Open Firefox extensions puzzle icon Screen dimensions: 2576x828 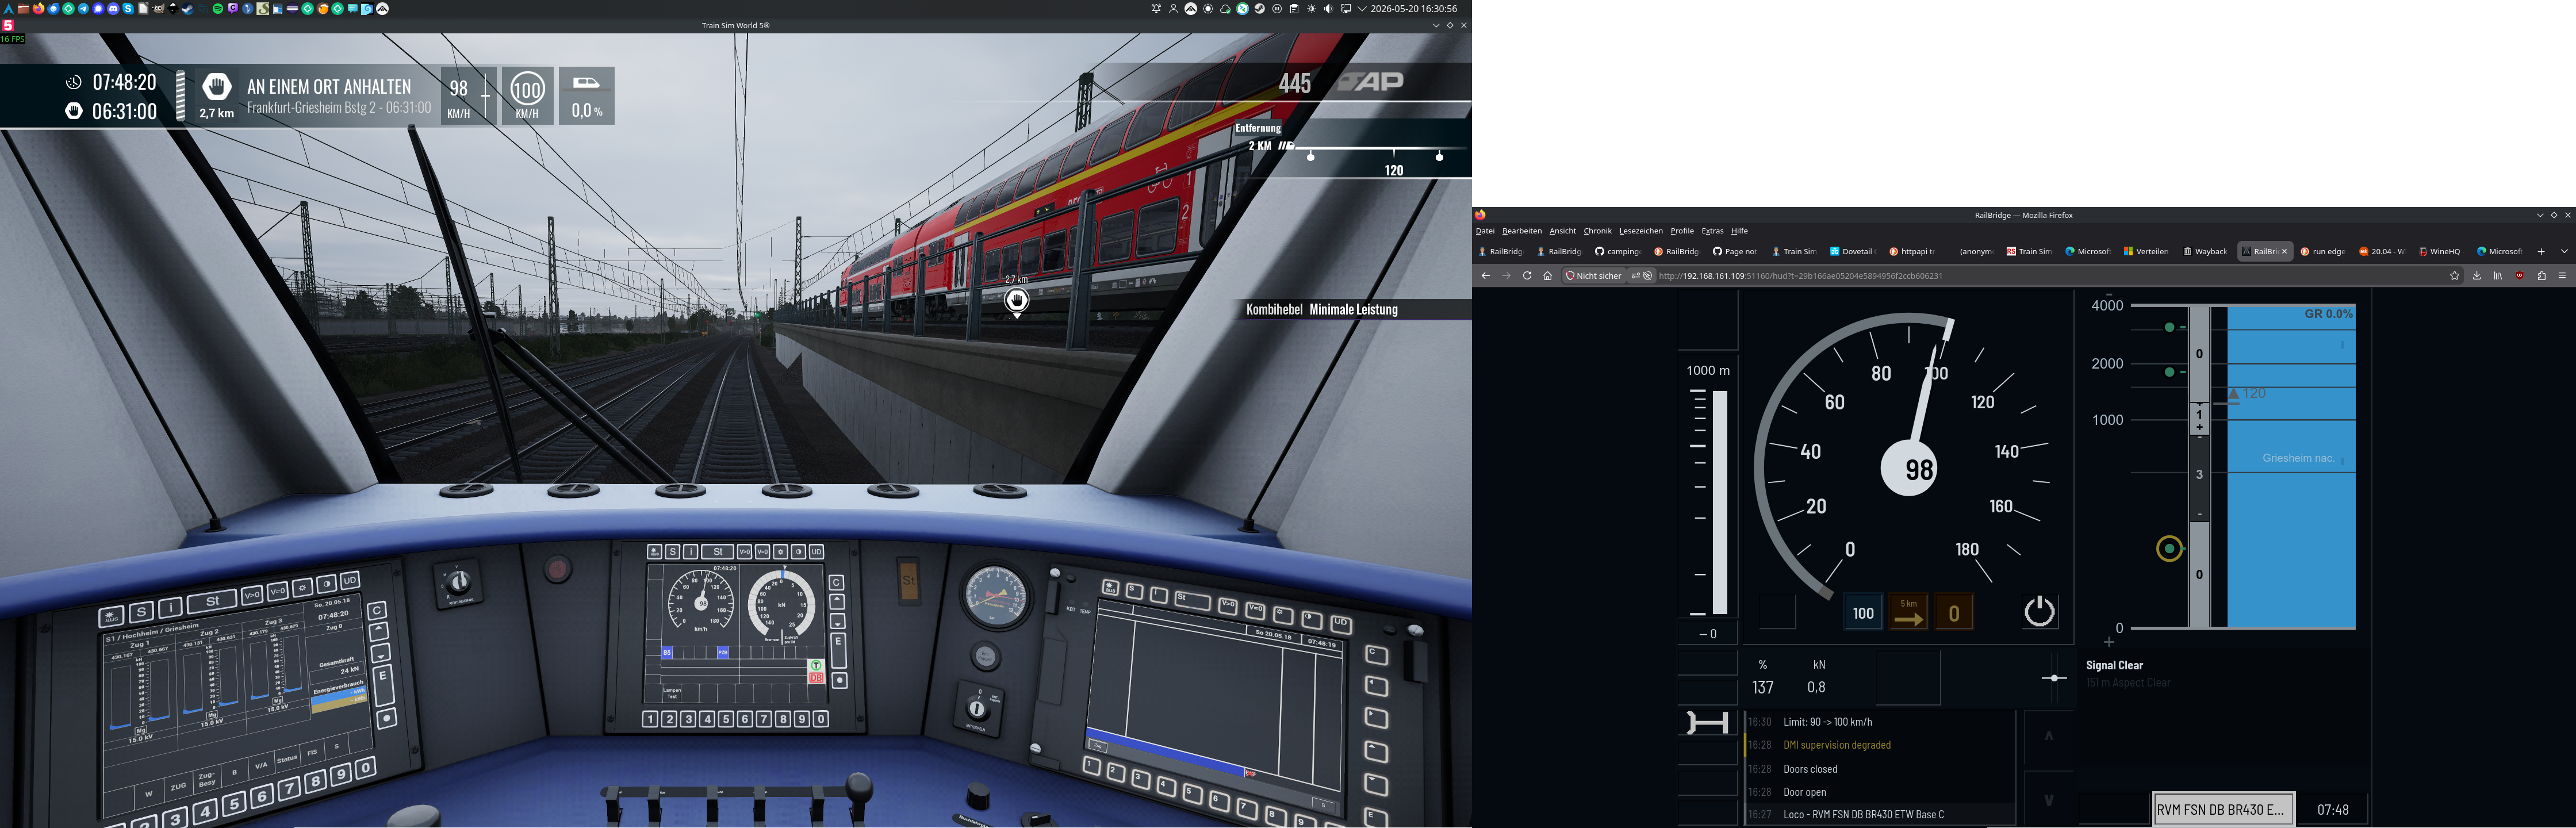(x=2542, y=276)
